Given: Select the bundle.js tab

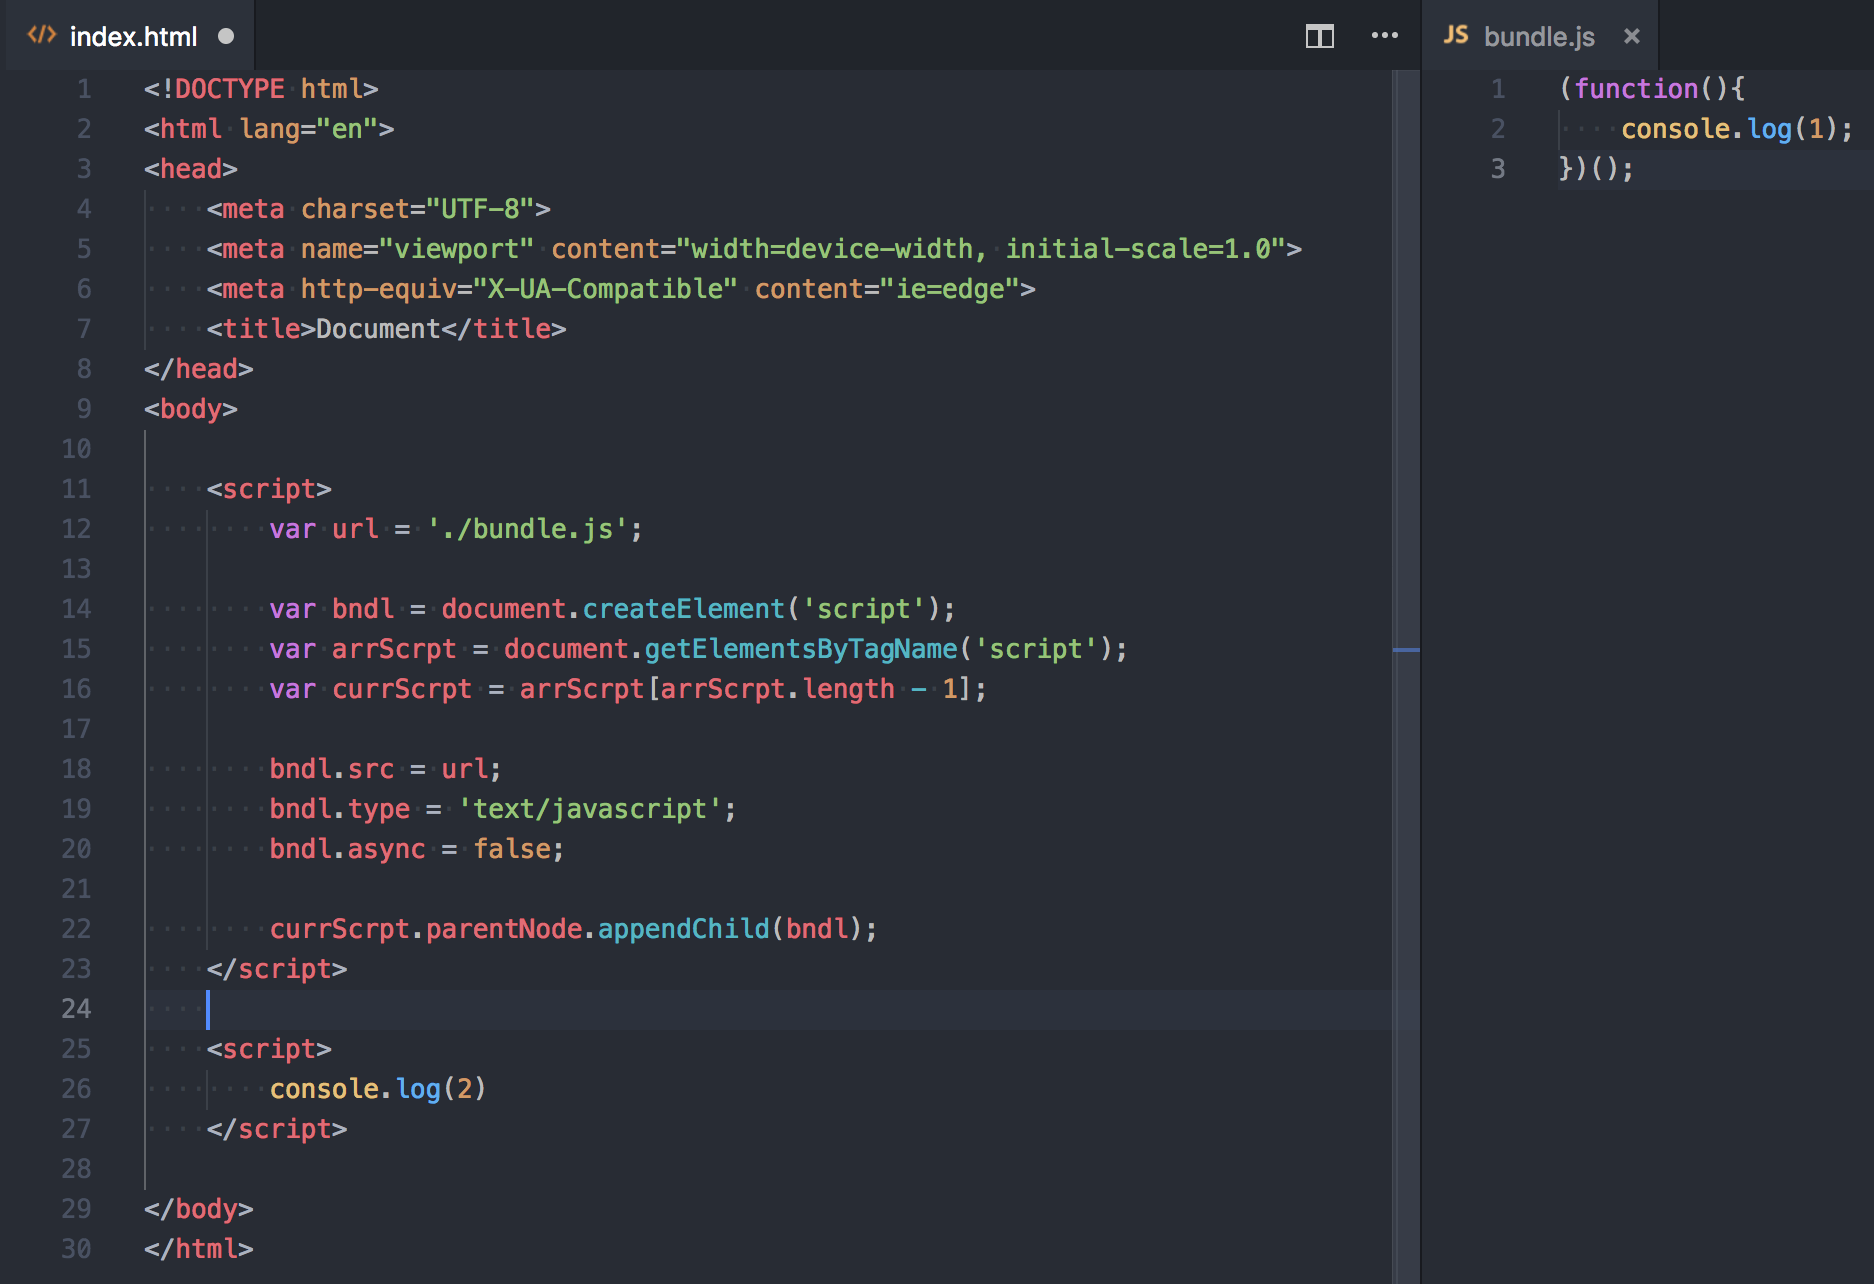Looking at the screenshot, I should coord(1540,36).
